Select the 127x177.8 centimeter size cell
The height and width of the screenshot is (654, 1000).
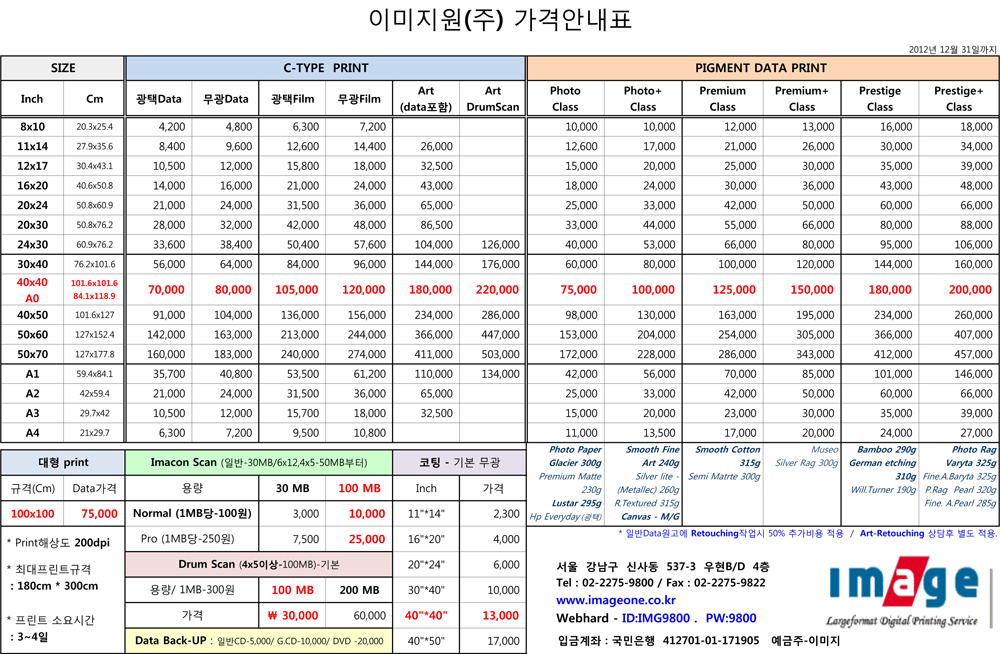coord(94,354)
